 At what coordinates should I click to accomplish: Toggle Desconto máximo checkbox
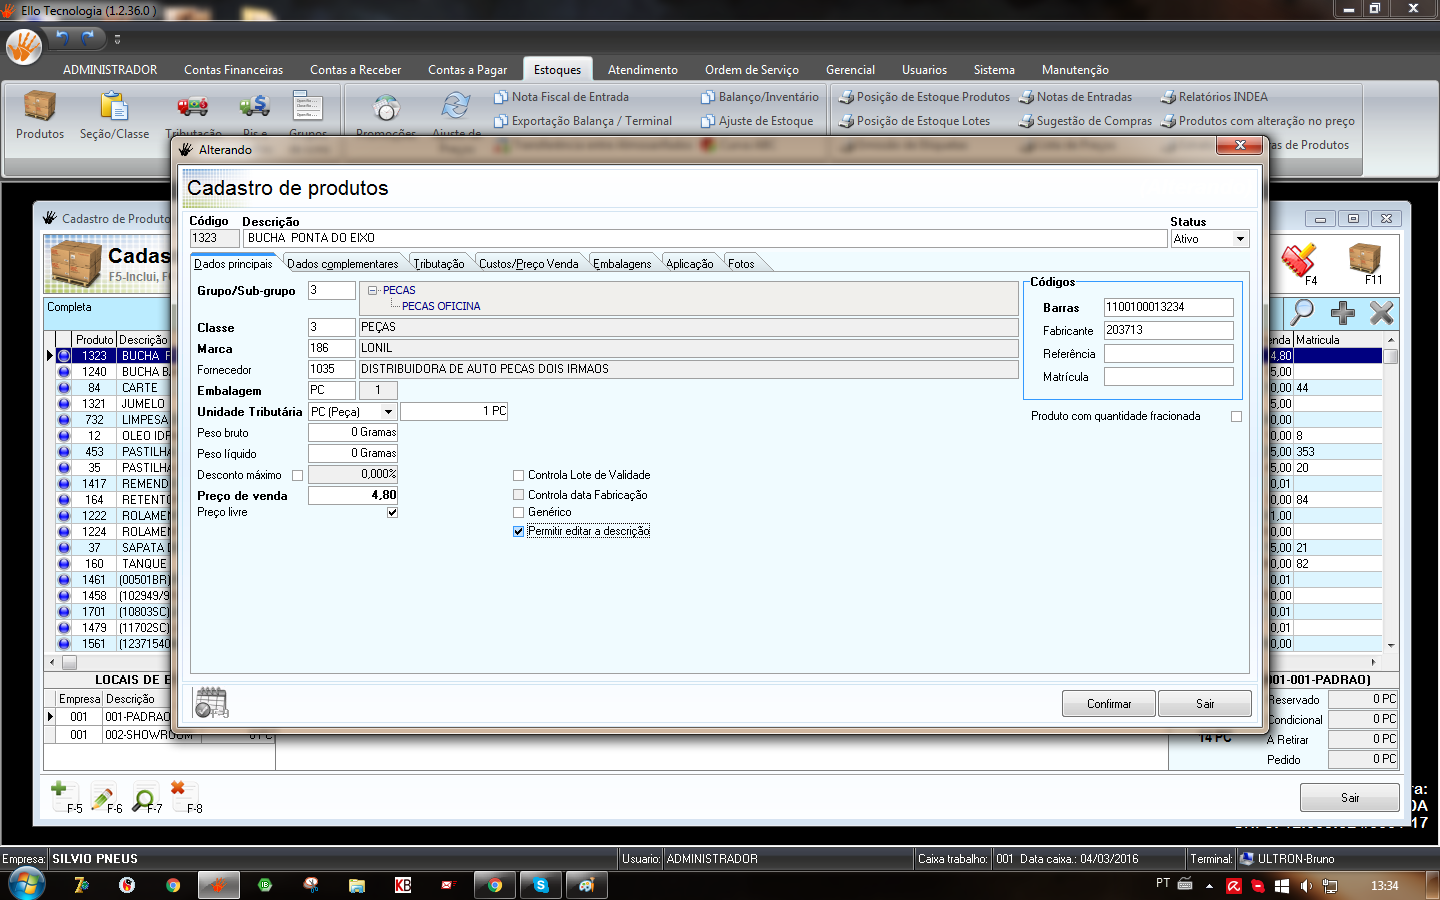pos(297,475)
